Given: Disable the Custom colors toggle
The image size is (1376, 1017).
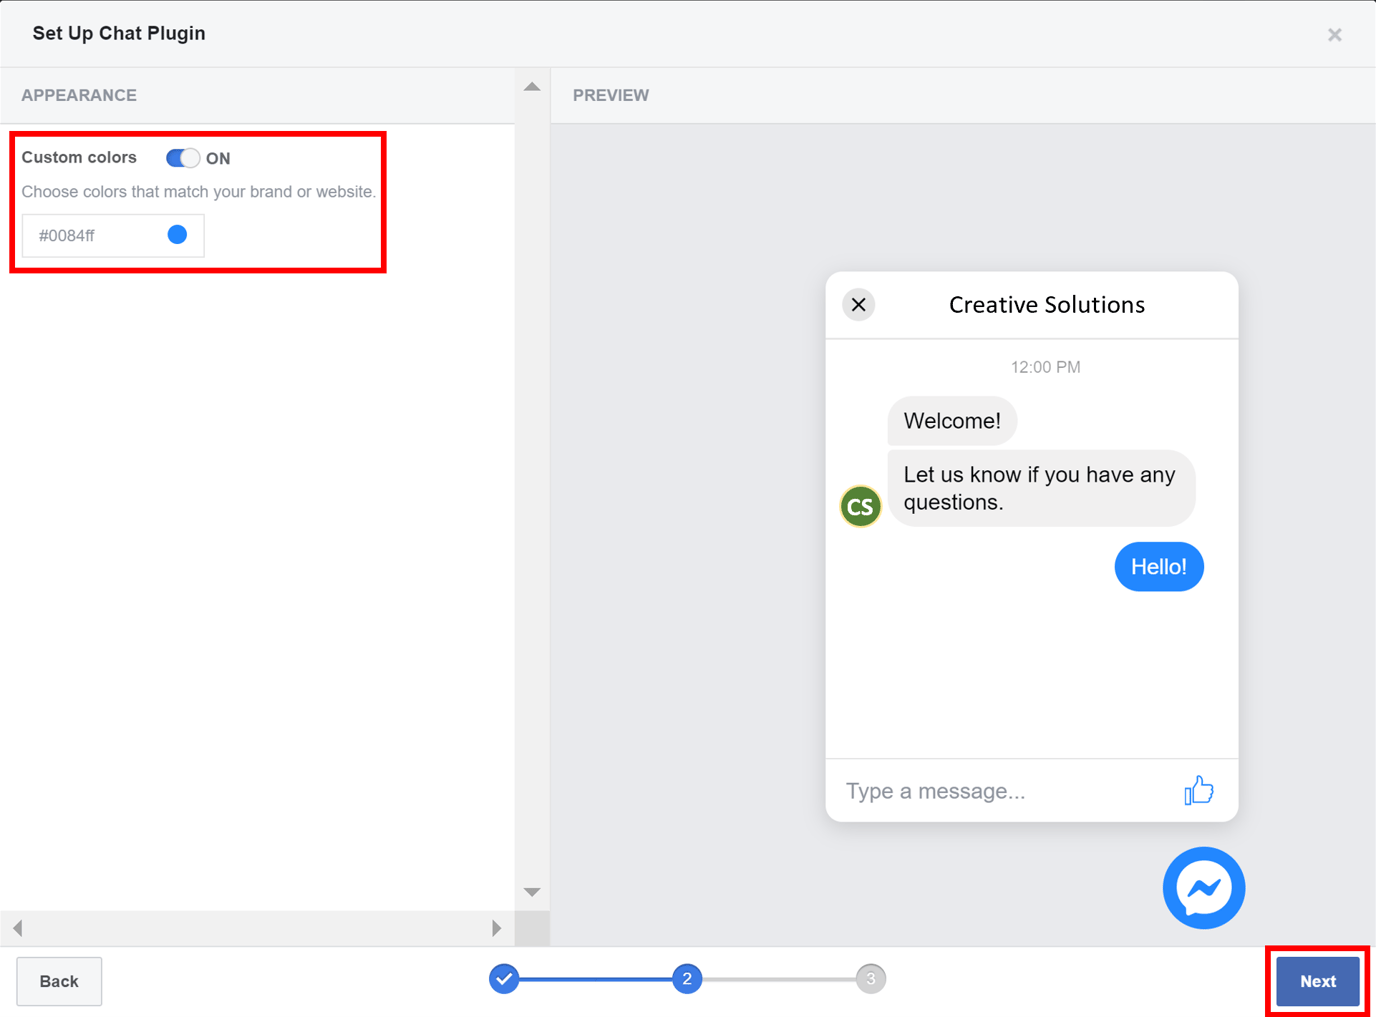Looking at the screenshot, I should coord(182,157).
